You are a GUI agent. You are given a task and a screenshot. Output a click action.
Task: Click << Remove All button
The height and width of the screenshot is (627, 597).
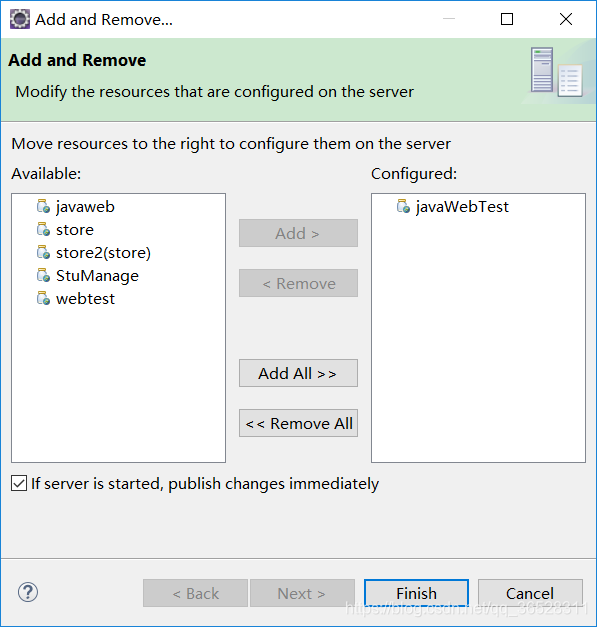click(x=298, y=423)
